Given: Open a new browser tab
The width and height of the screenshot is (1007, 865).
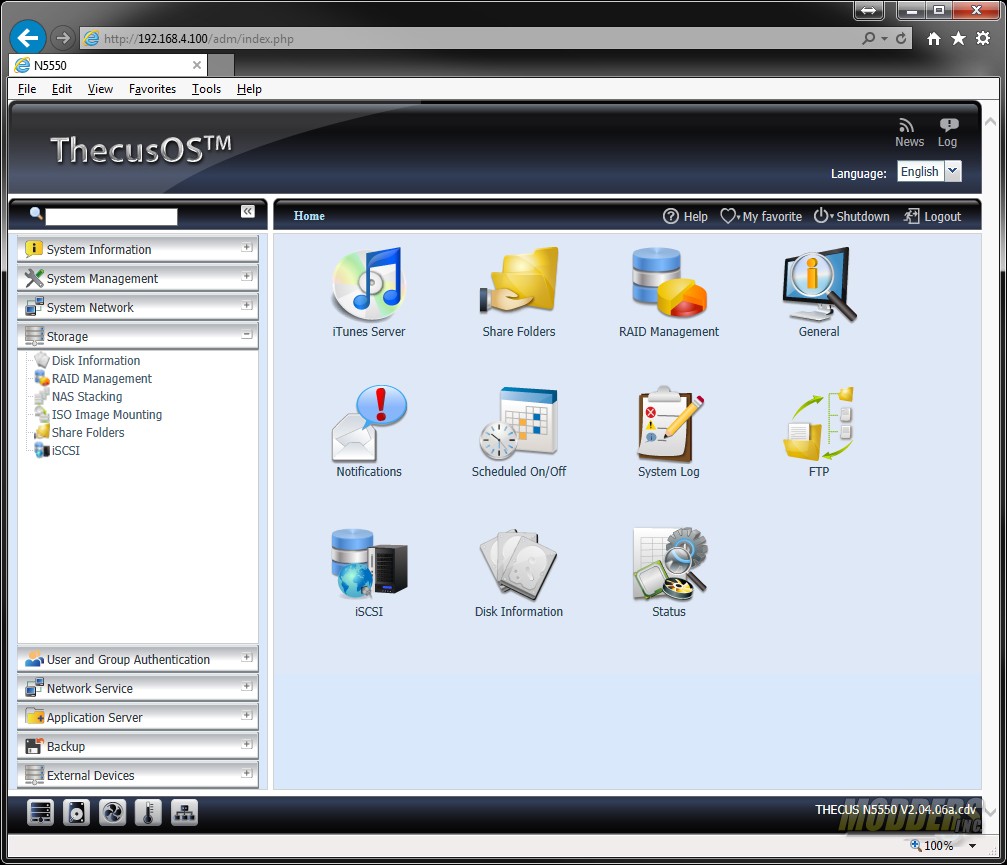Looking at the screenshot, I should (221, 65).
